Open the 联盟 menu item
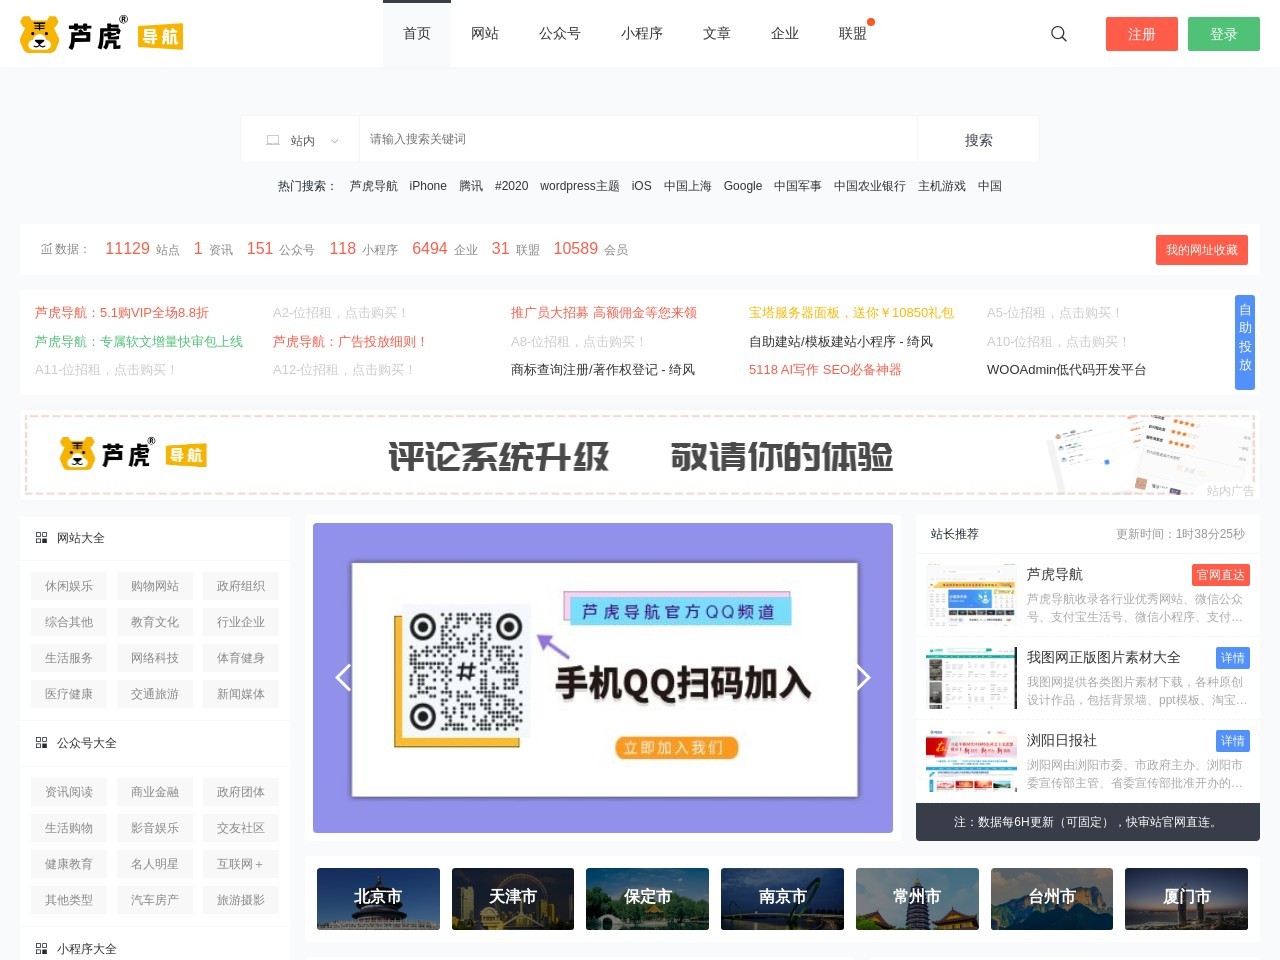The image size is (1280, 960). tap(852, 34)
